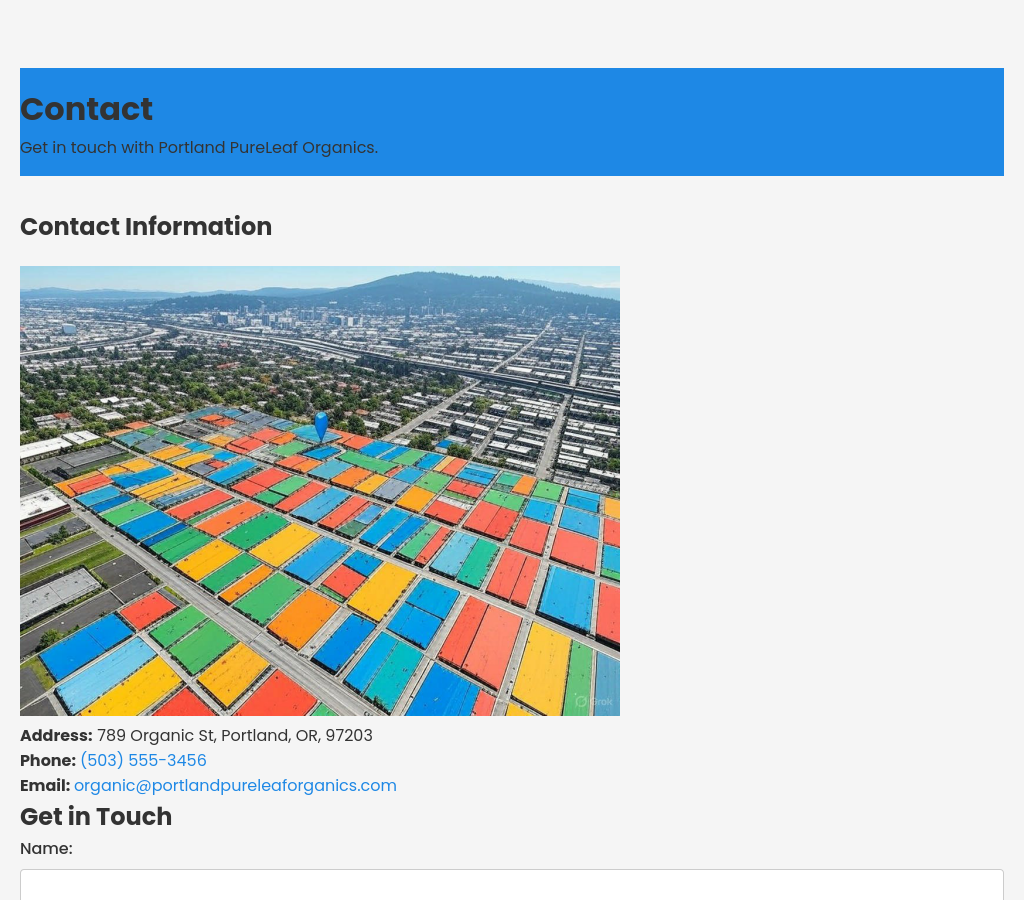Click the bold "Address:" label
The image size is (1024, 900).
pyautogui.click(x=56, y=736)
